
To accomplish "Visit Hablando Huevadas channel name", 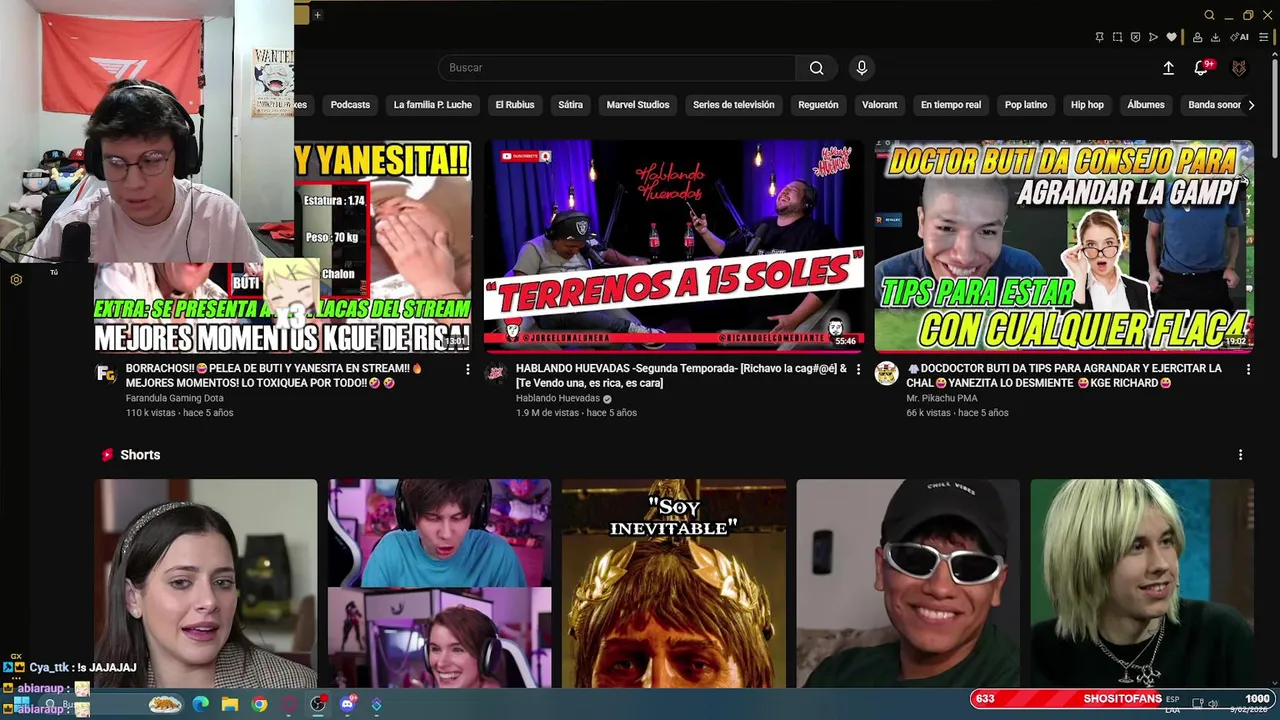I will 558,398.
